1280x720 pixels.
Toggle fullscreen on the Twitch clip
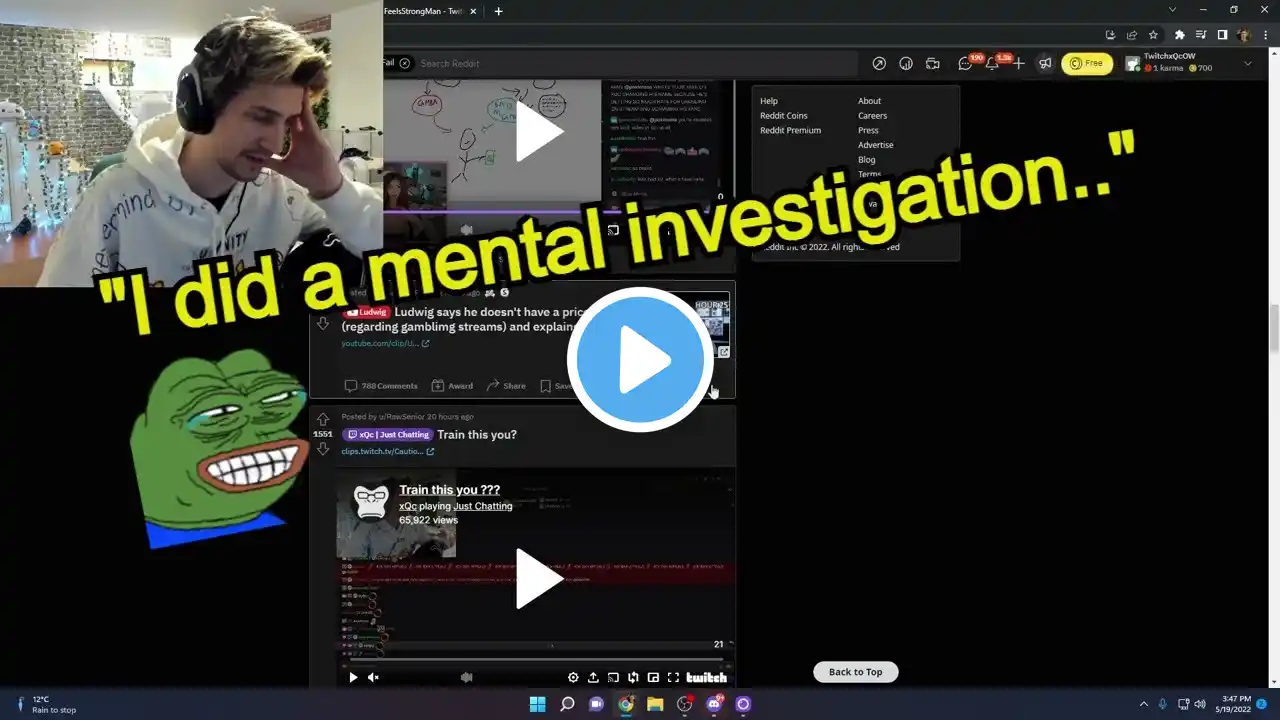coord(673,677)
